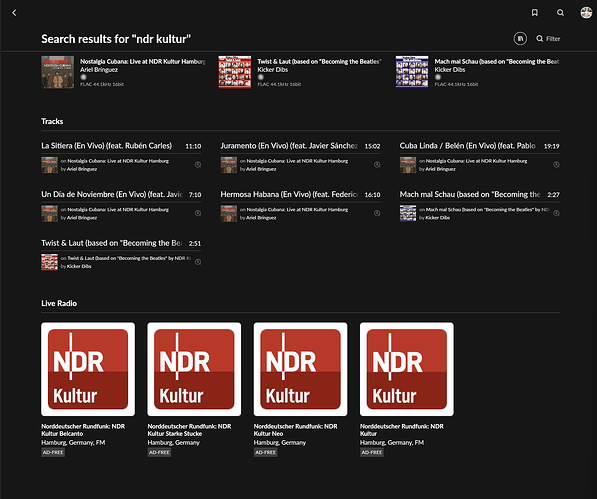Open the Mach mal Schau album cover
Viewport: 597px width, 499px height.
click(412, 72)
